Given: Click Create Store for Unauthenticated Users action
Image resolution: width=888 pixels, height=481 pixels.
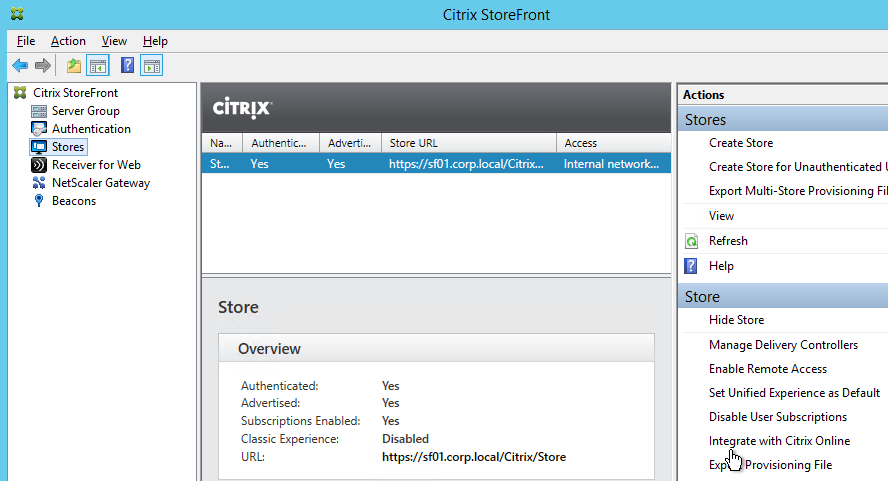Looking at the screenshot, I should (798, 167).
